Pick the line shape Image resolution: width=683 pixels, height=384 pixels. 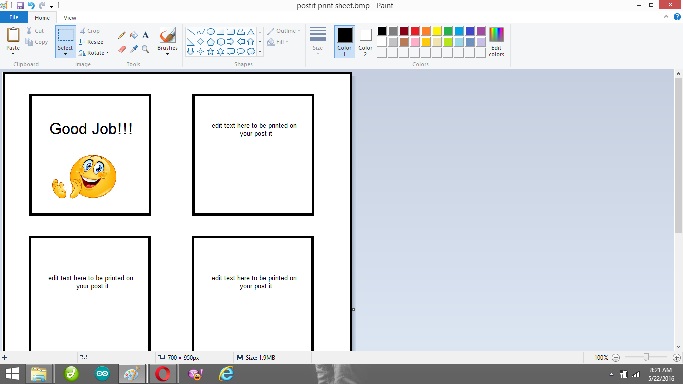click(190, 31)
